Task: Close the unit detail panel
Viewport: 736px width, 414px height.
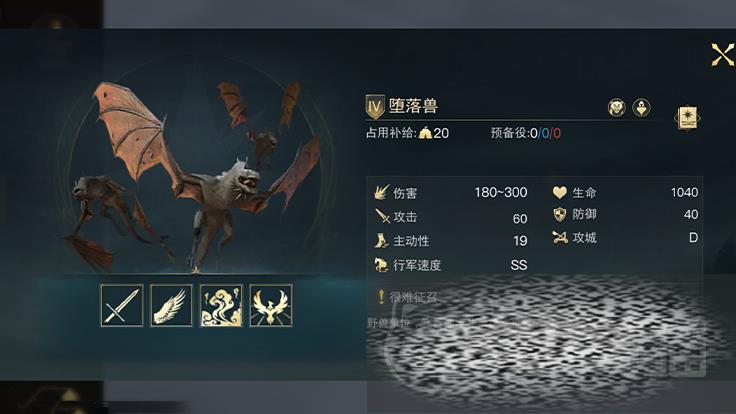Action: [722, 55]
